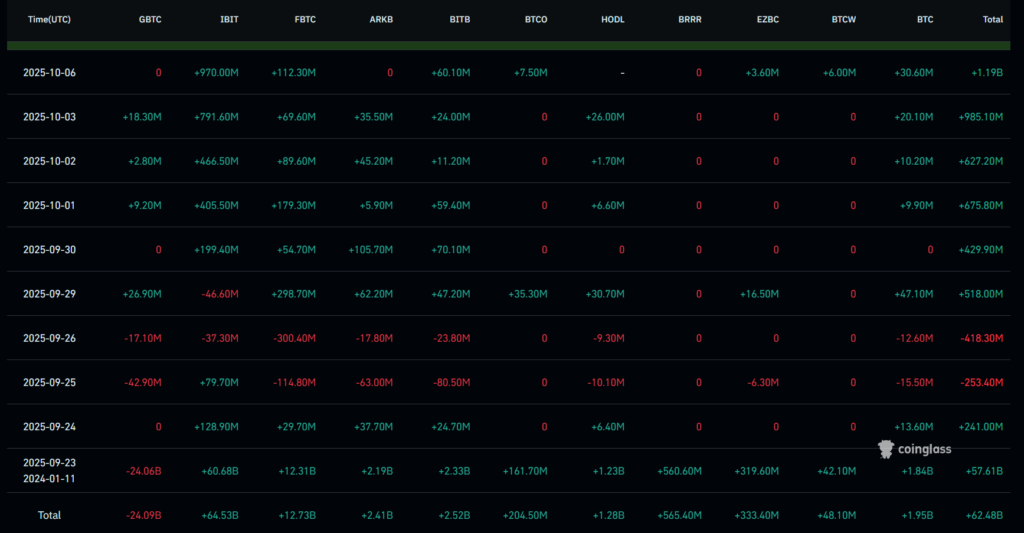
Task: Select the +1.19B total value
Action: coord(984,72)
